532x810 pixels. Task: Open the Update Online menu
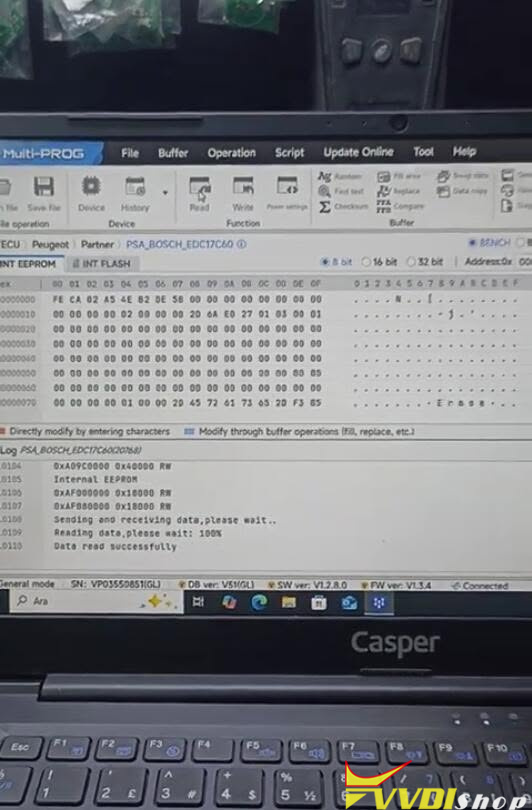pos(358,152)
